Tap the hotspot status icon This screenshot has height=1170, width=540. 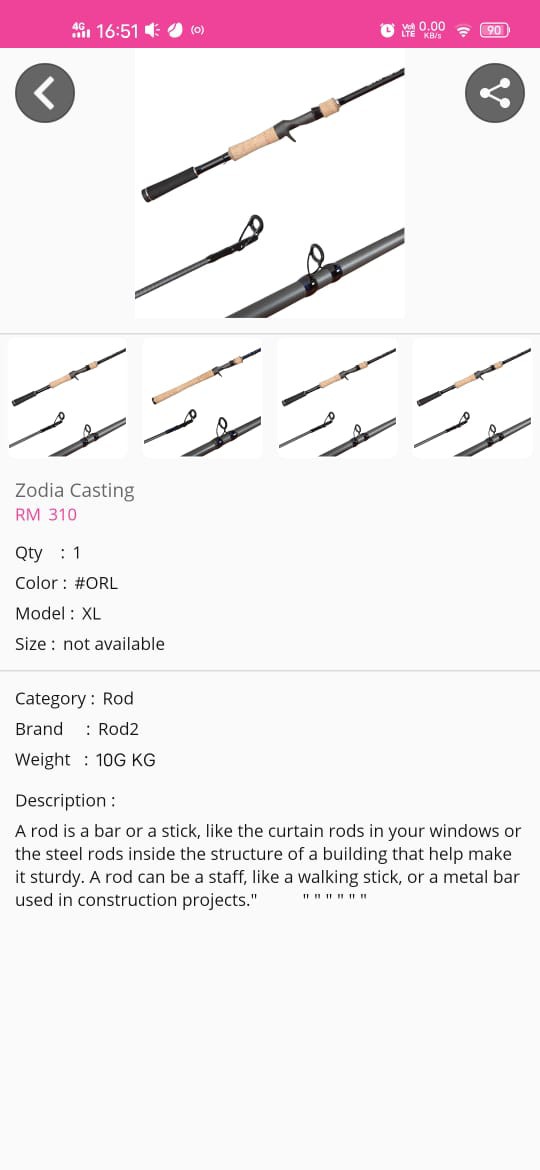click(198, 30)
